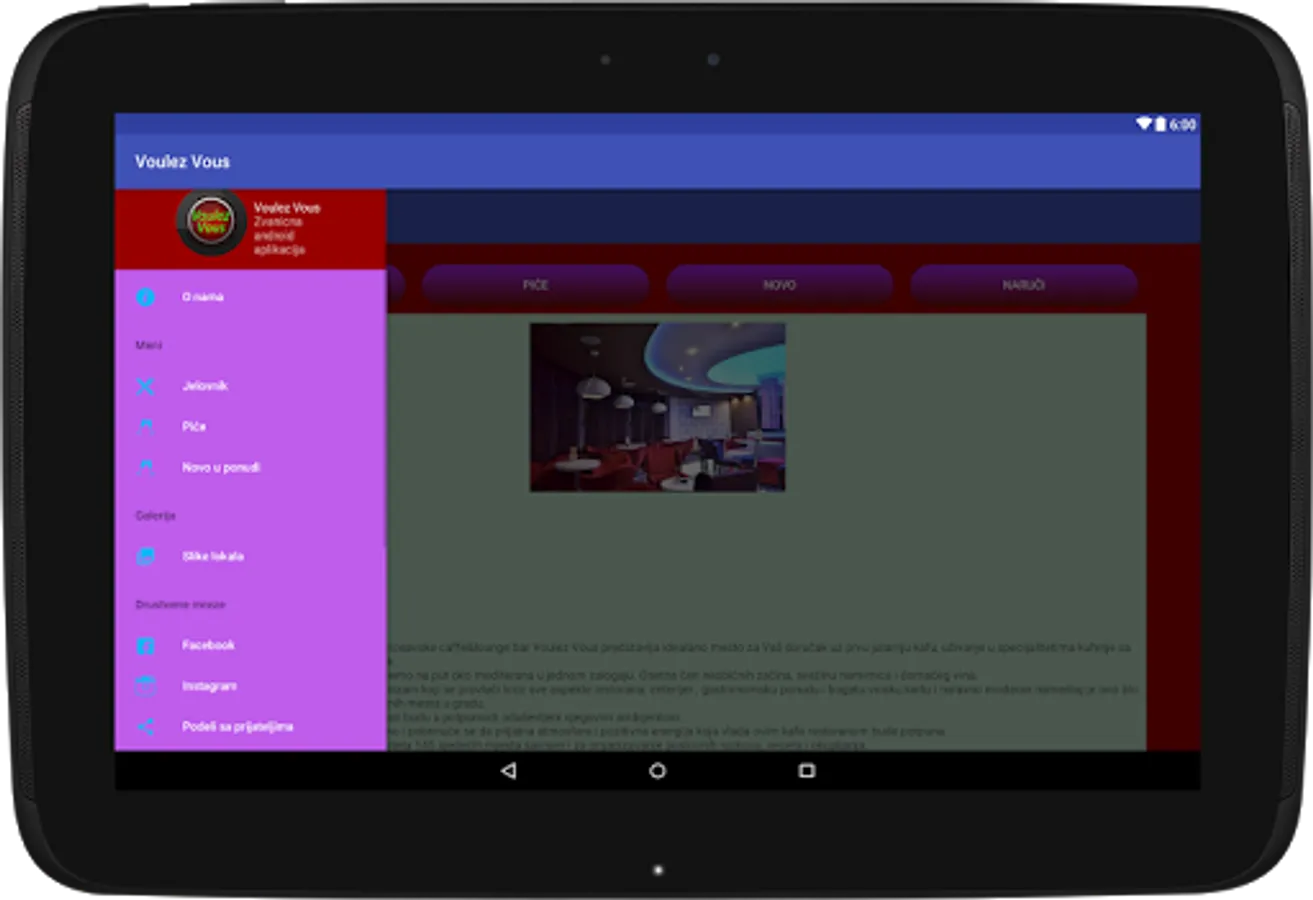The height and width of the screenshot is (900, 1313).
Task: Click the round Voulez Vous logo
Action: click(x=211, y=221)
